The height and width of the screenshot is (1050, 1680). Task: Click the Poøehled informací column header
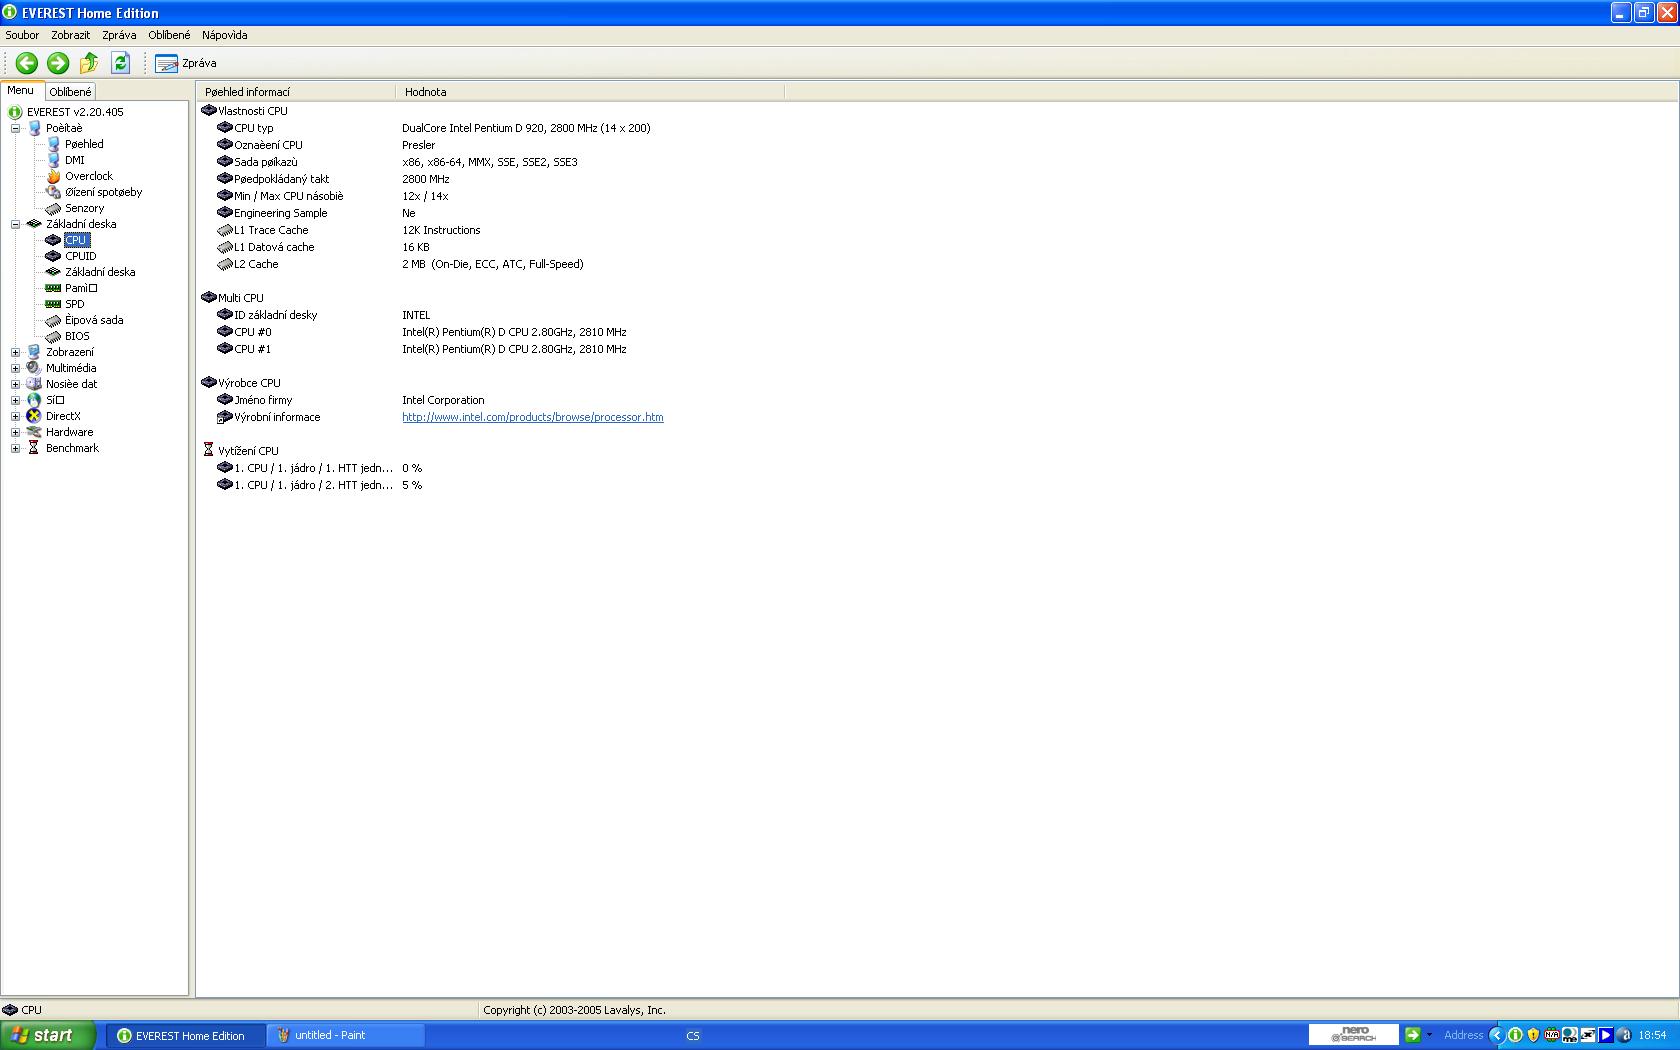point(296,92)
